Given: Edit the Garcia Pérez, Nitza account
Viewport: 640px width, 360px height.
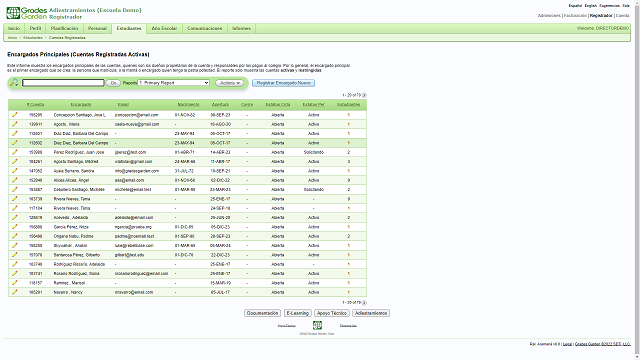Looking at the screenshot, I should click(15, 227).
